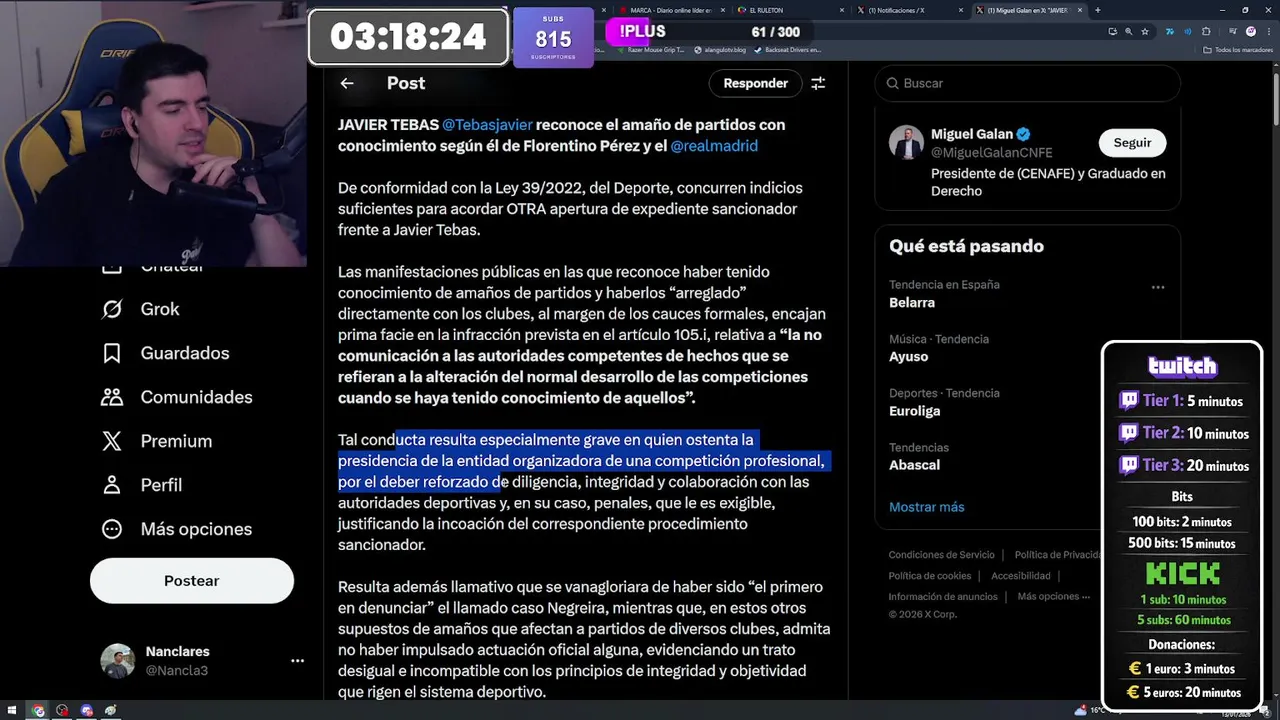Close the EL RULETON tab

(x=842, y=10)
